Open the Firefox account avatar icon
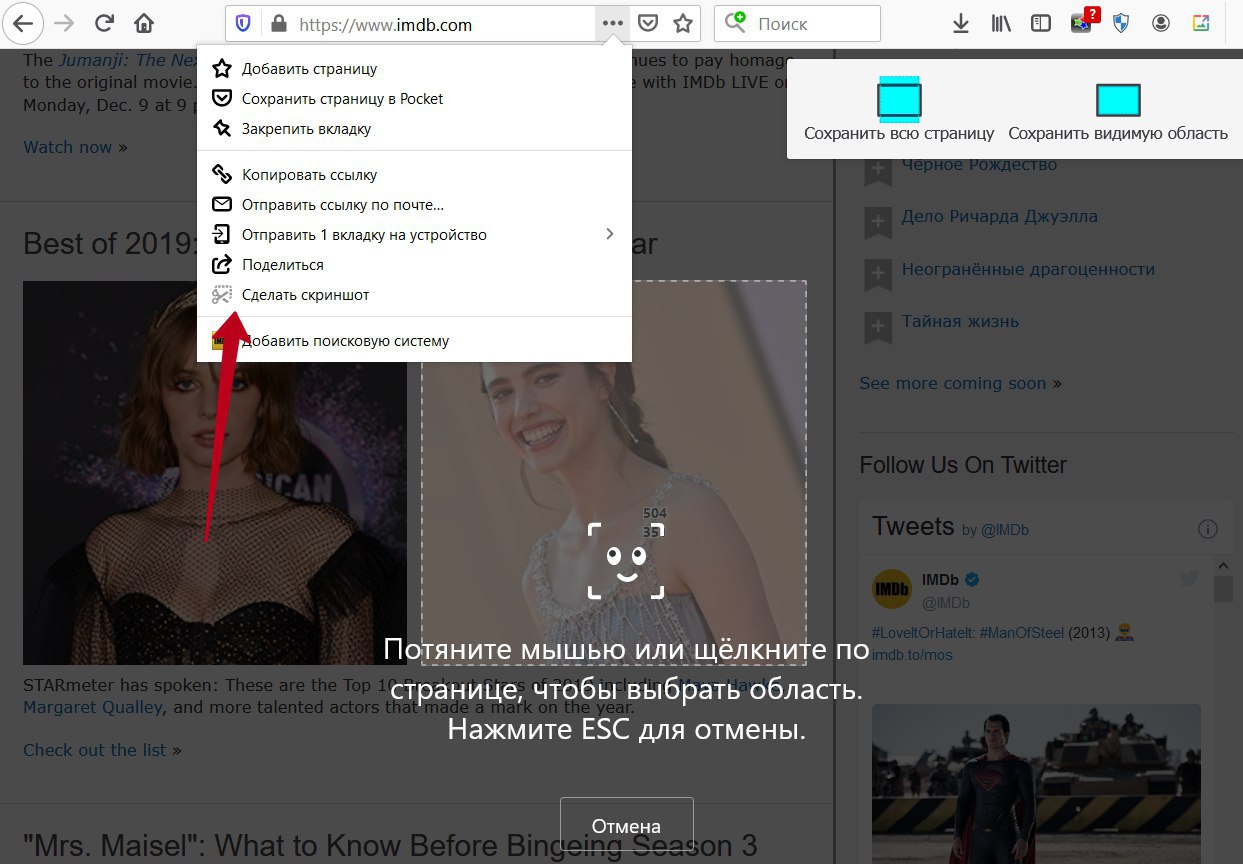The height and width of the screenshot is (864, 1243). [x=1161, y=23]
